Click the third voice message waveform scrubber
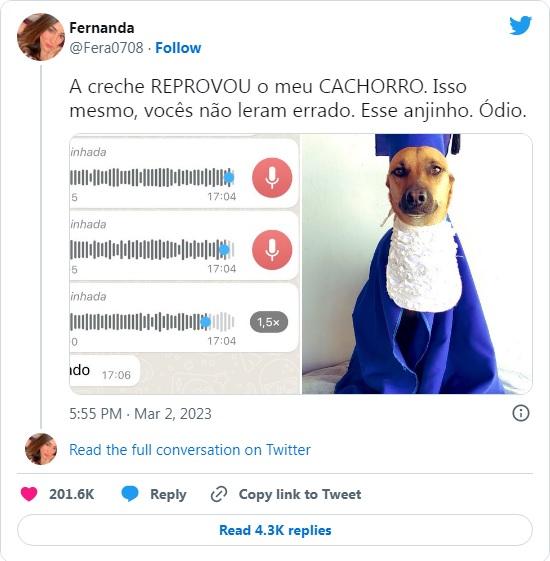Viewport: 550px width, 561px height. (152, 322)
